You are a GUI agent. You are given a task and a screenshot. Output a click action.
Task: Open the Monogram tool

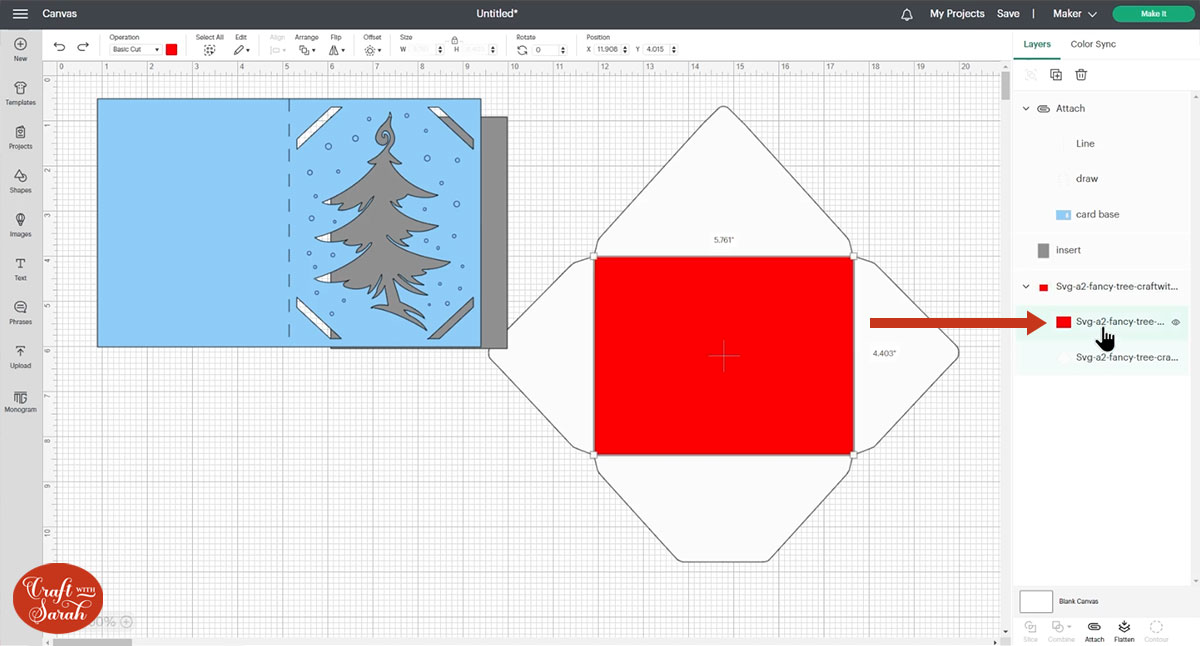click(x=20, y=400)
